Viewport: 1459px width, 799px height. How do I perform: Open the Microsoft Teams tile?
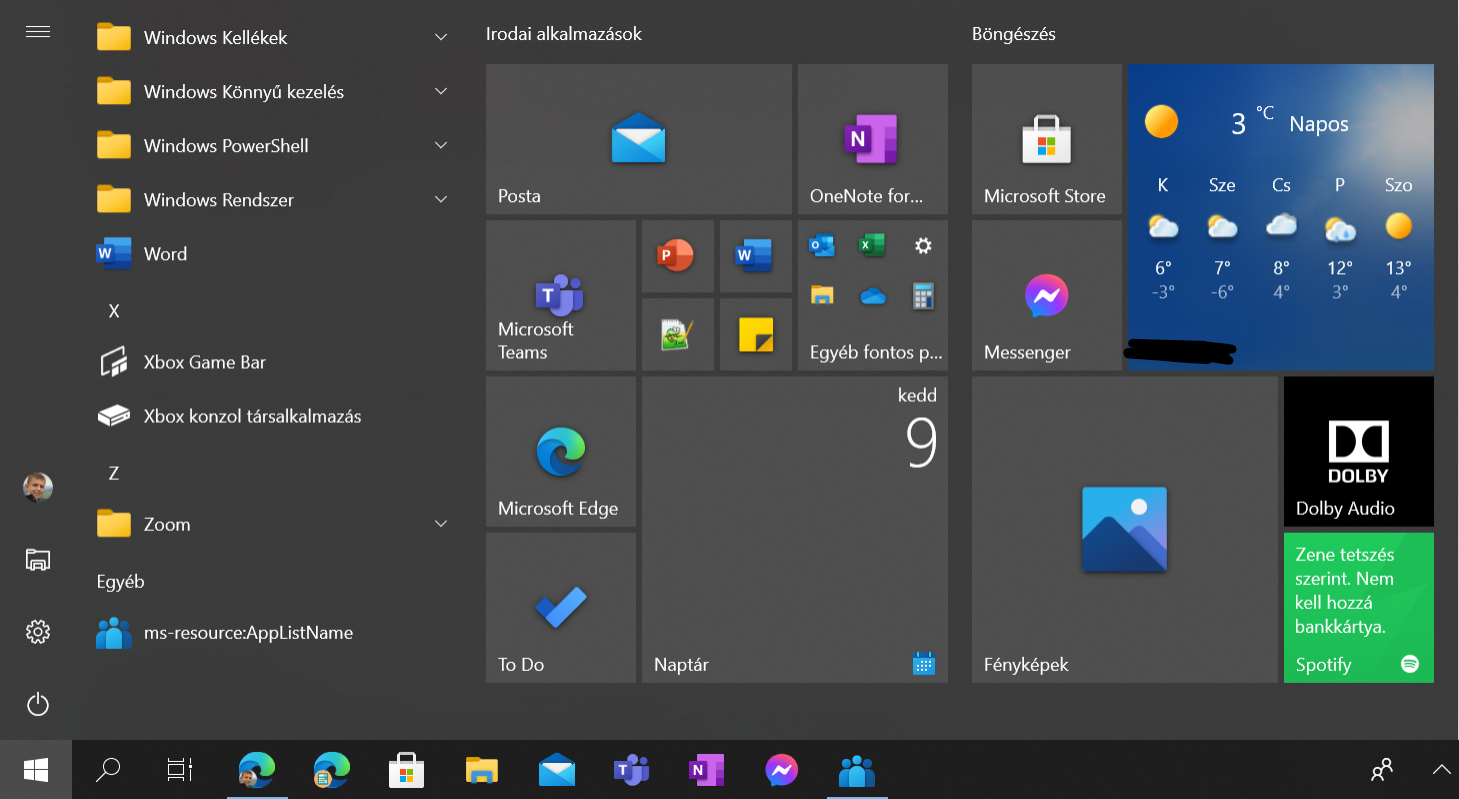click(560, 295)
